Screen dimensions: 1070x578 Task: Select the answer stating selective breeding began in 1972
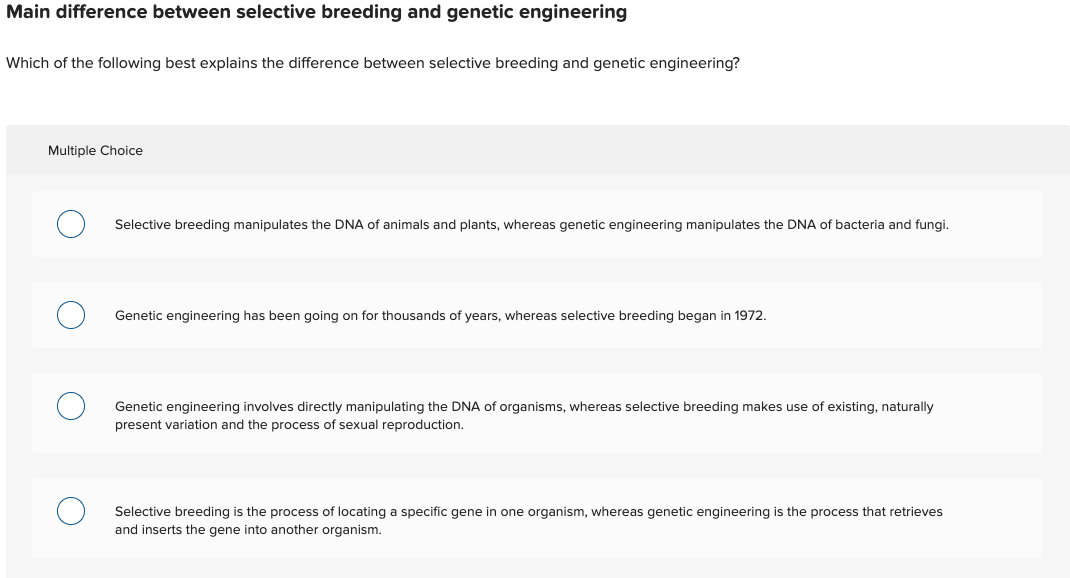[x=440, y=315]
